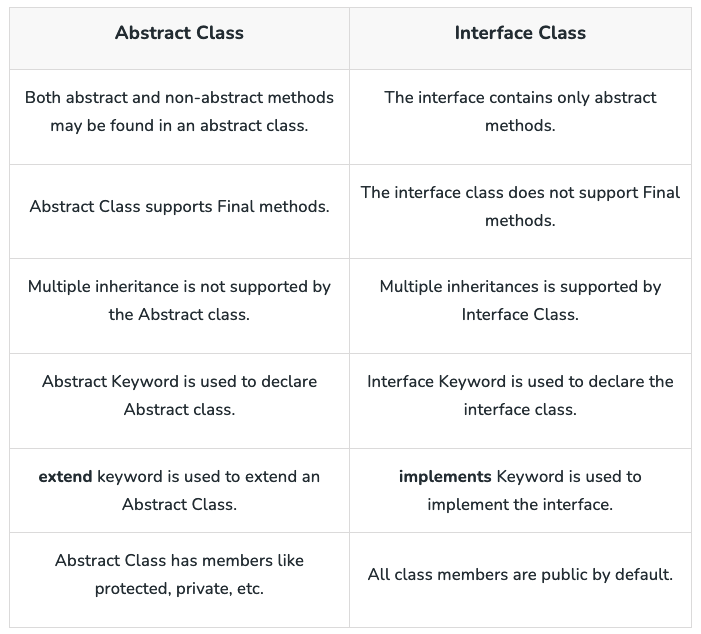Click the "the Abstract class." text line
Screen dimensions: 701x634
tap(179, 314)
